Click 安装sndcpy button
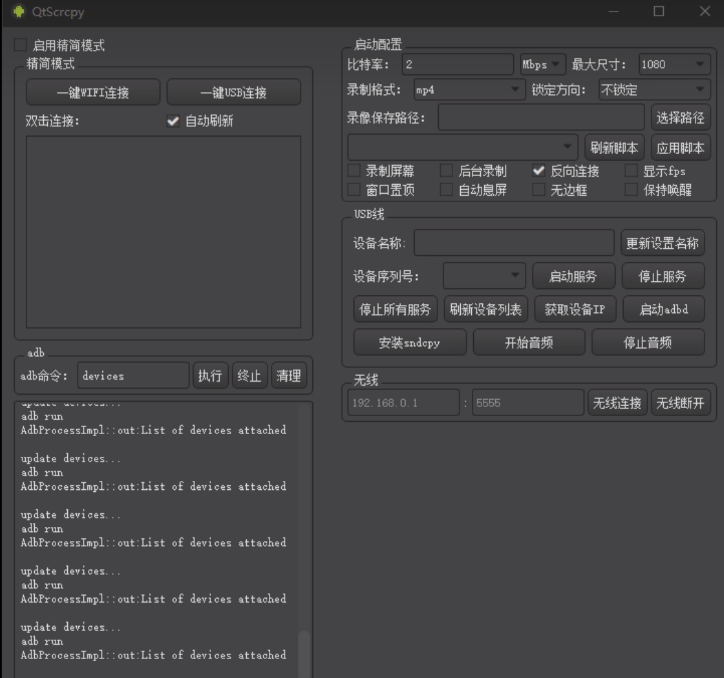 pos(410,342)
